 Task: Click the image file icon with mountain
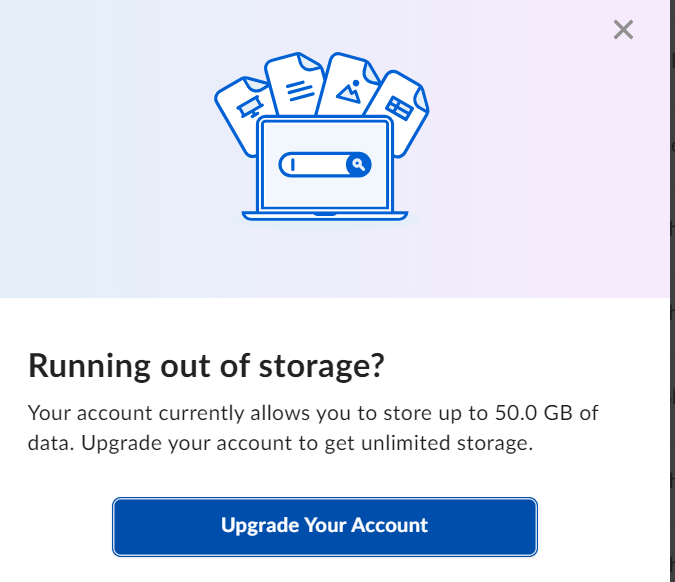click(x=347, y=85)
